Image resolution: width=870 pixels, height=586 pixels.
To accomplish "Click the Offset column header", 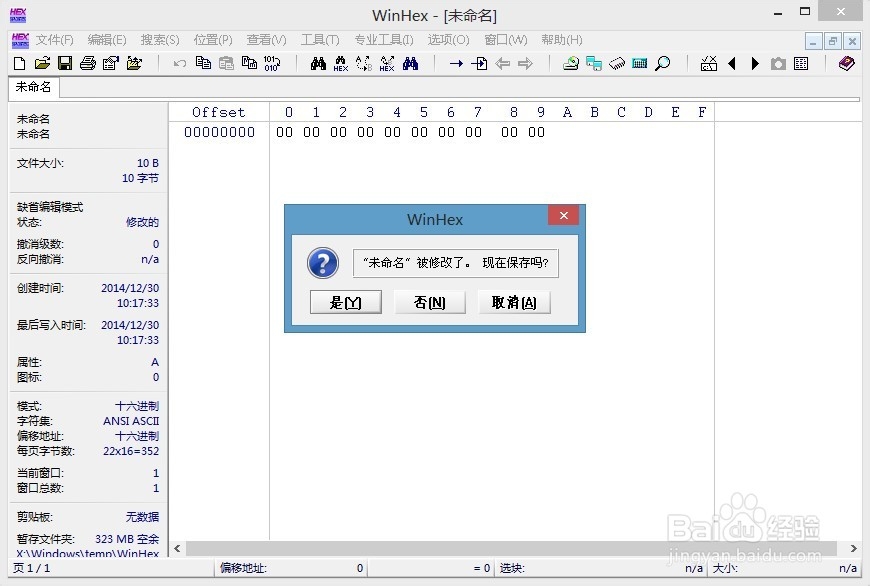I will tap(219, 113).
